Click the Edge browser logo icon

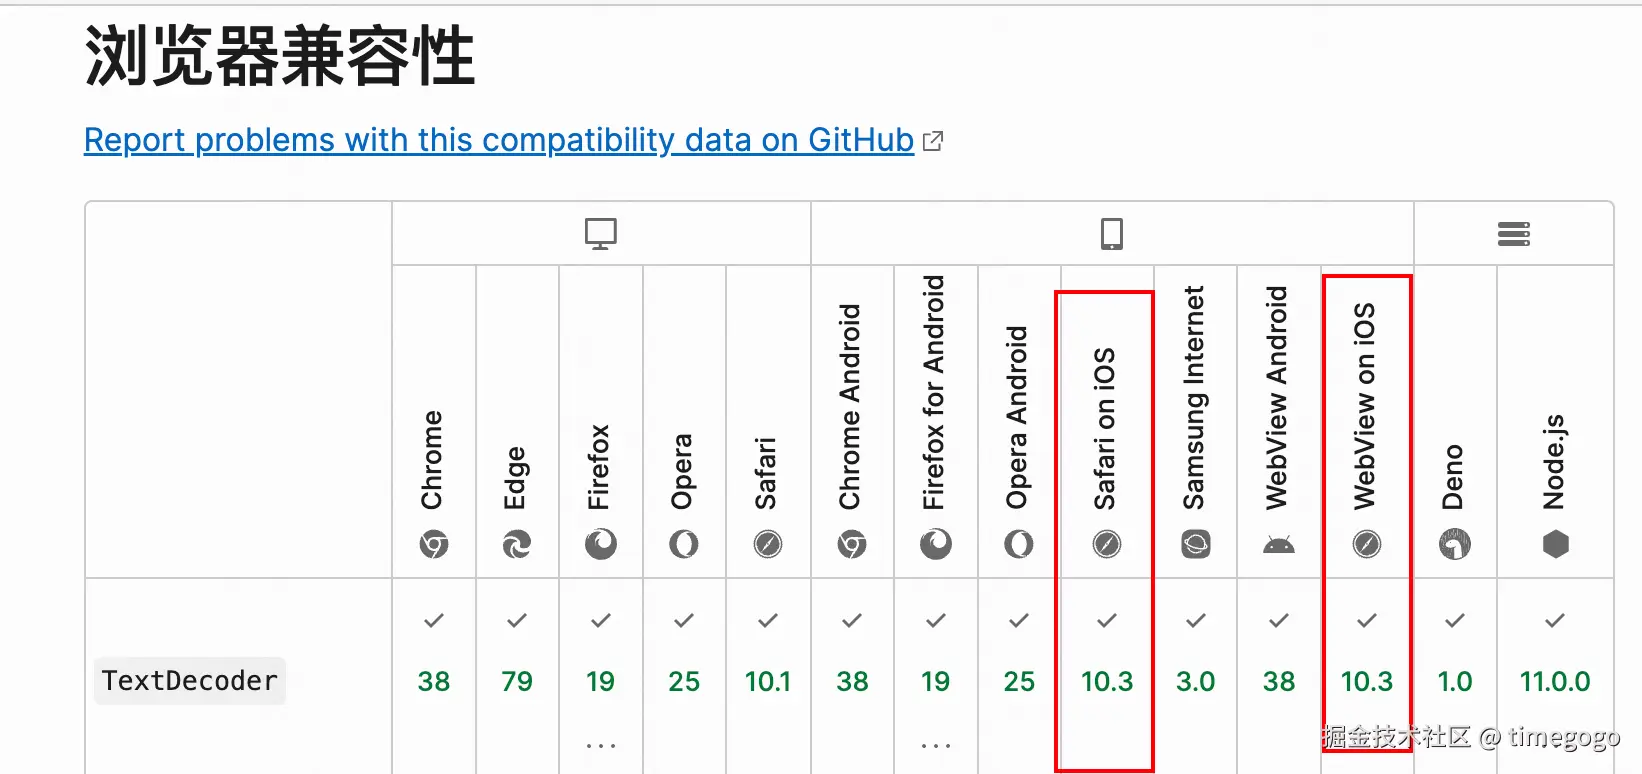[517, 545]
